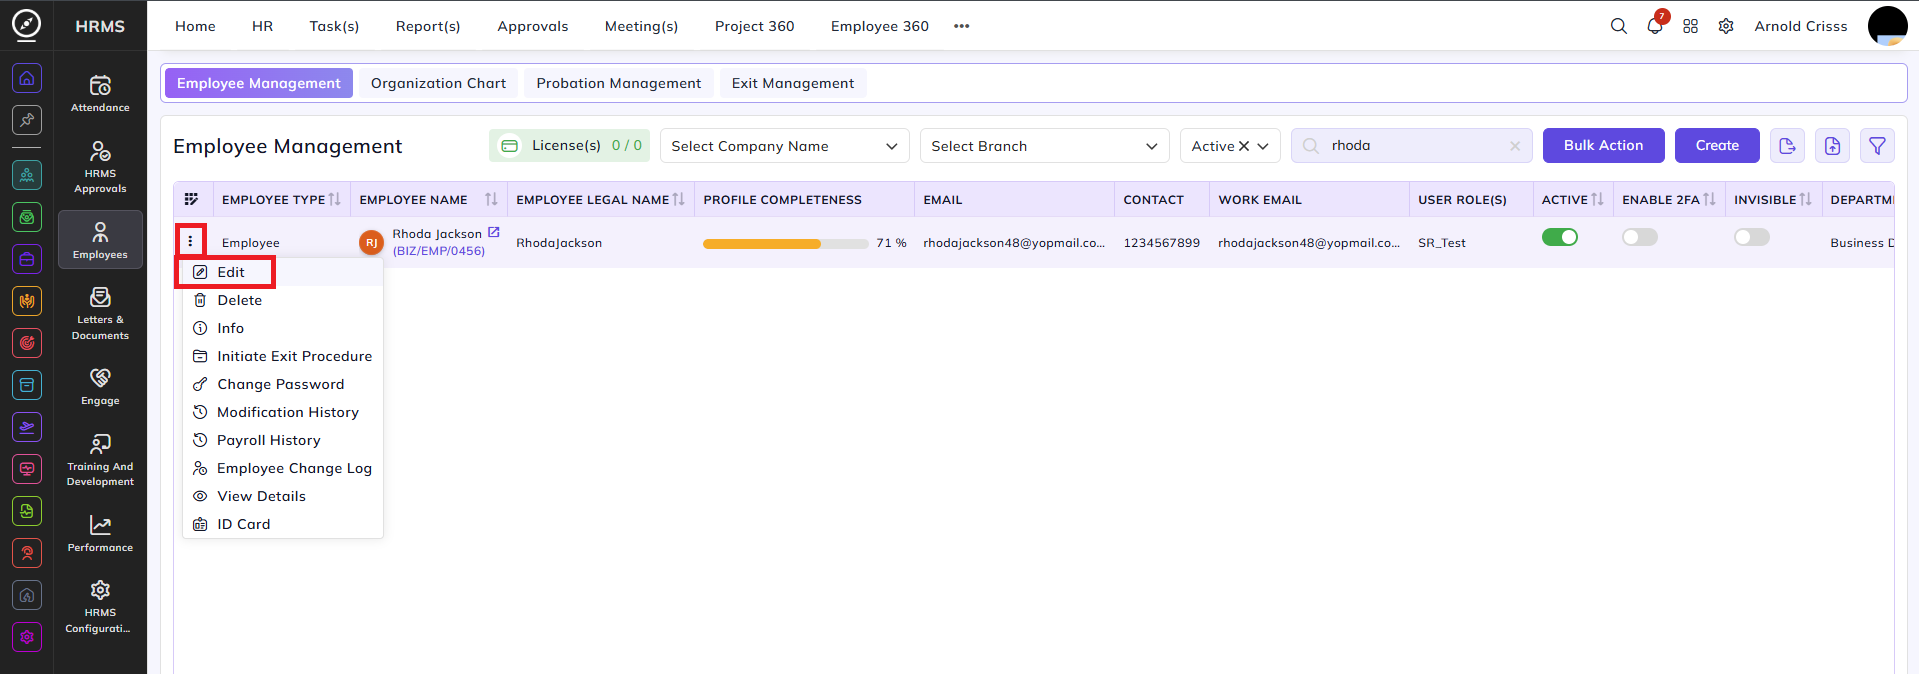Open the settings gear in top bar
This screenshot has width=1919, height=674.
1726,26
